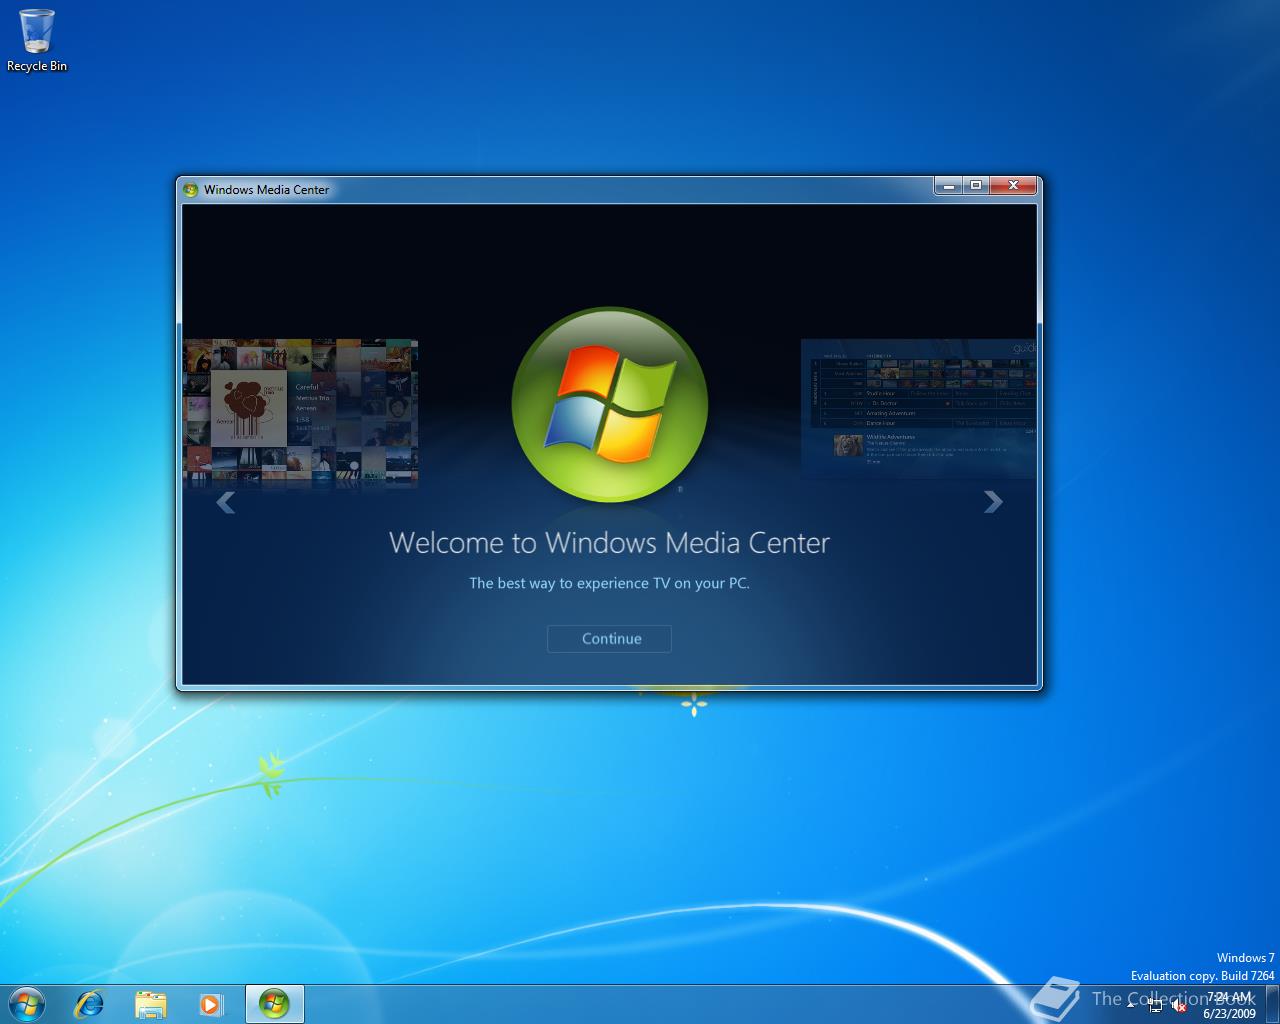Click the 'Welcome to Windows Media Center' heading

(609, 543)
